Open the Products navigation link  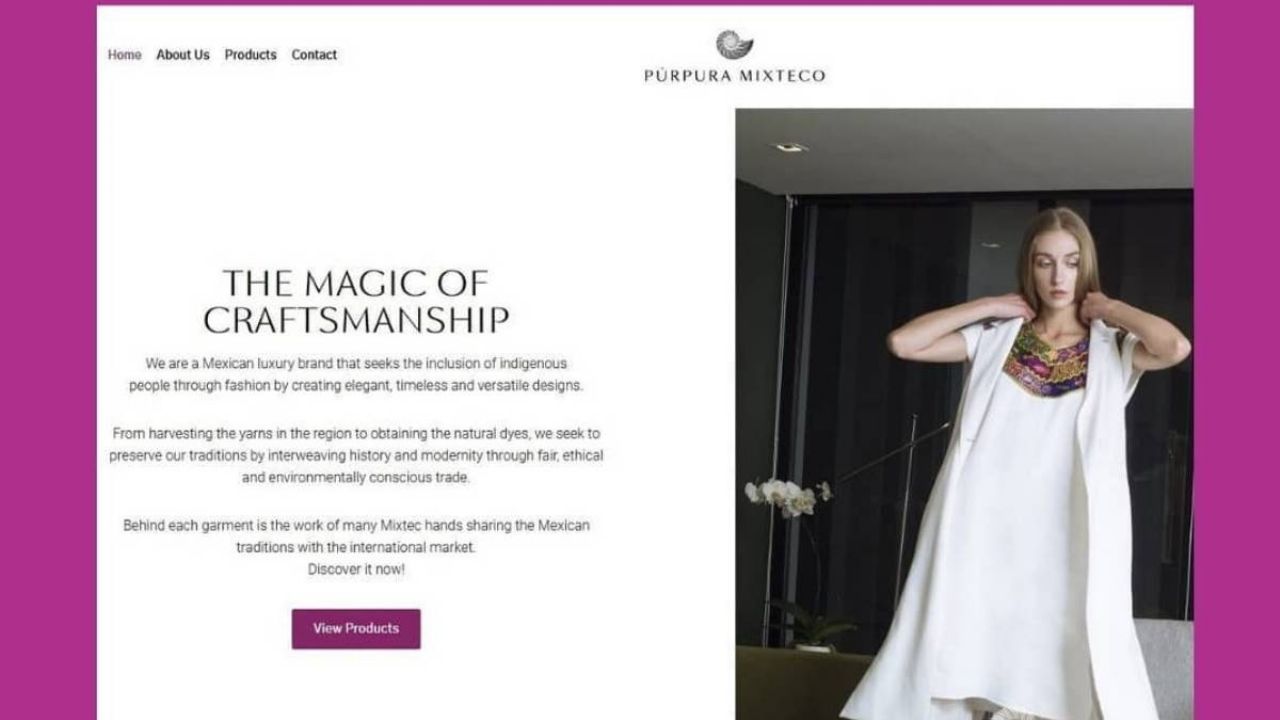pyautogui.click(x=250, y=55)
